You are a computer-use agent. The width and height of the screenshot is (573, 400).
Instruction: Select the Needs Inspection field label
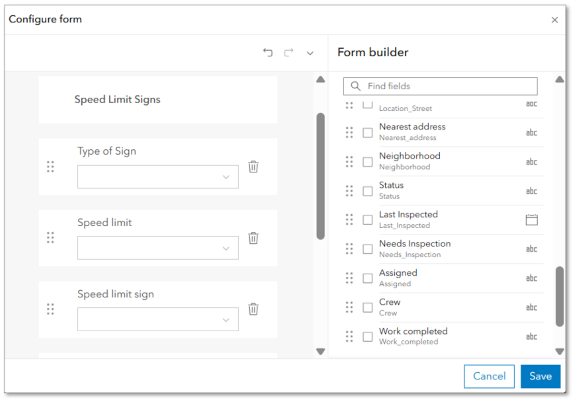pos(415,244)
